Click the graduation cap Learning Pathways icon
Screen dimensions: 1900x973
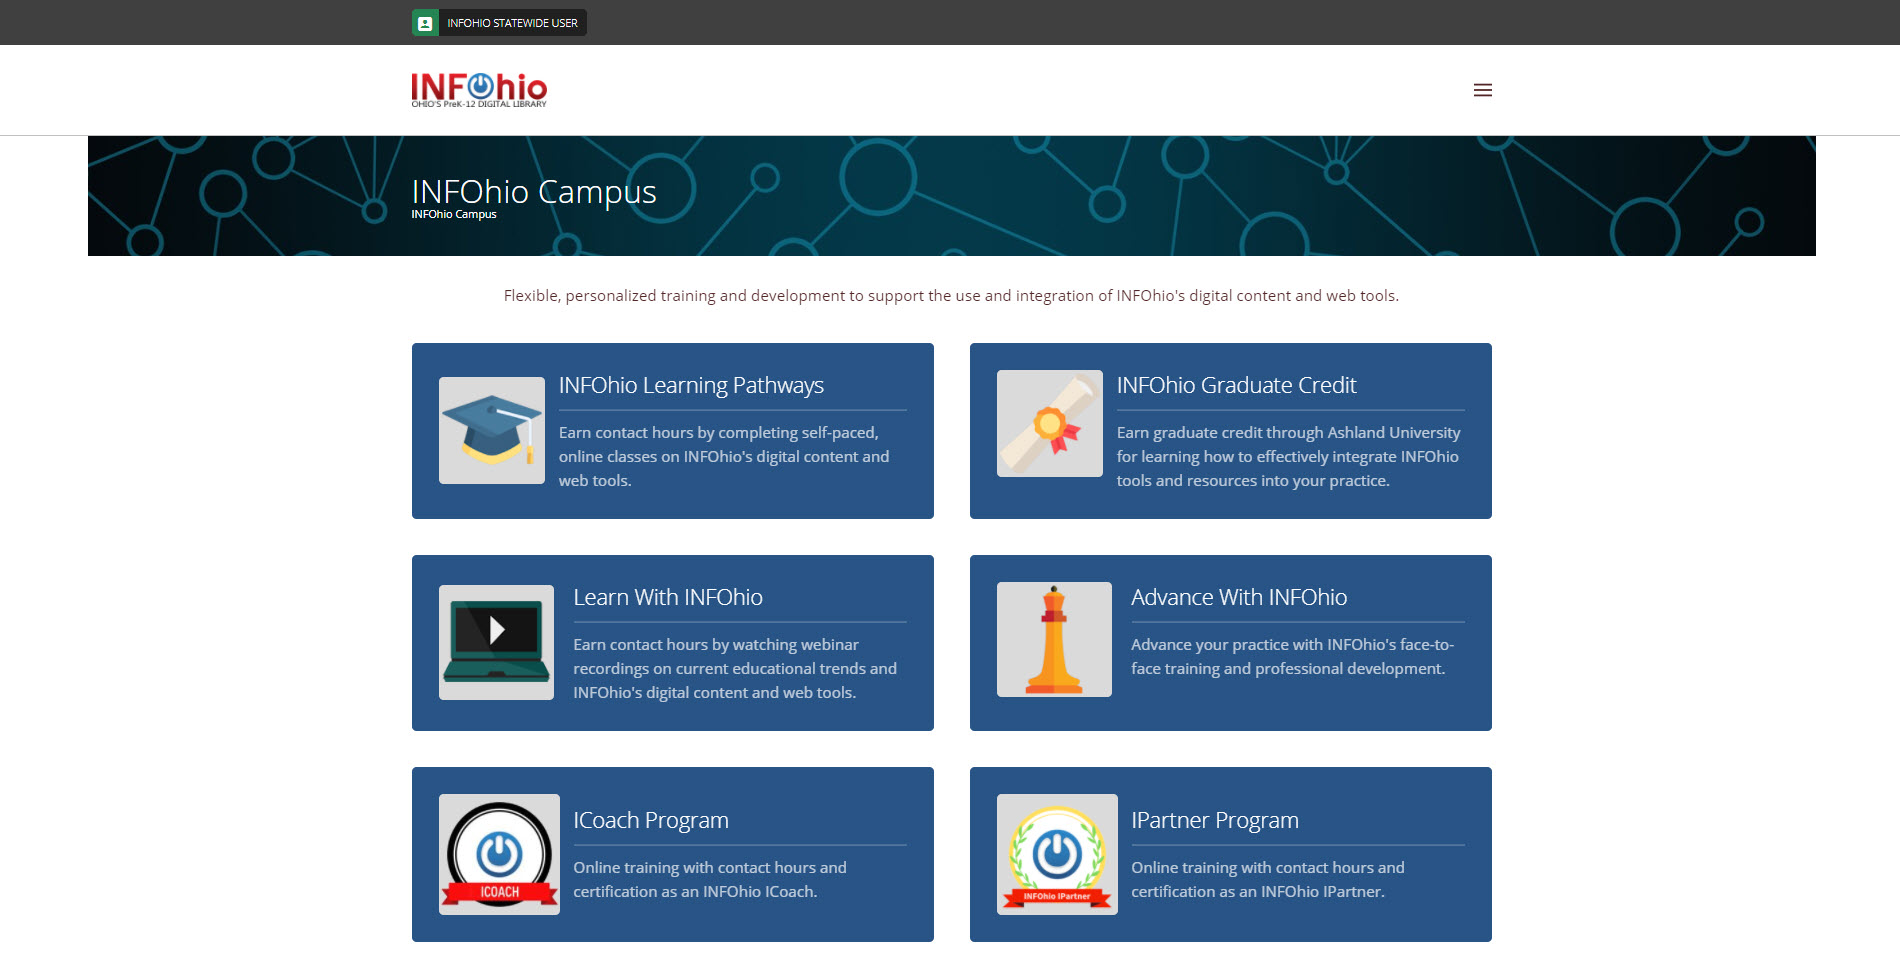pos(492,430)
